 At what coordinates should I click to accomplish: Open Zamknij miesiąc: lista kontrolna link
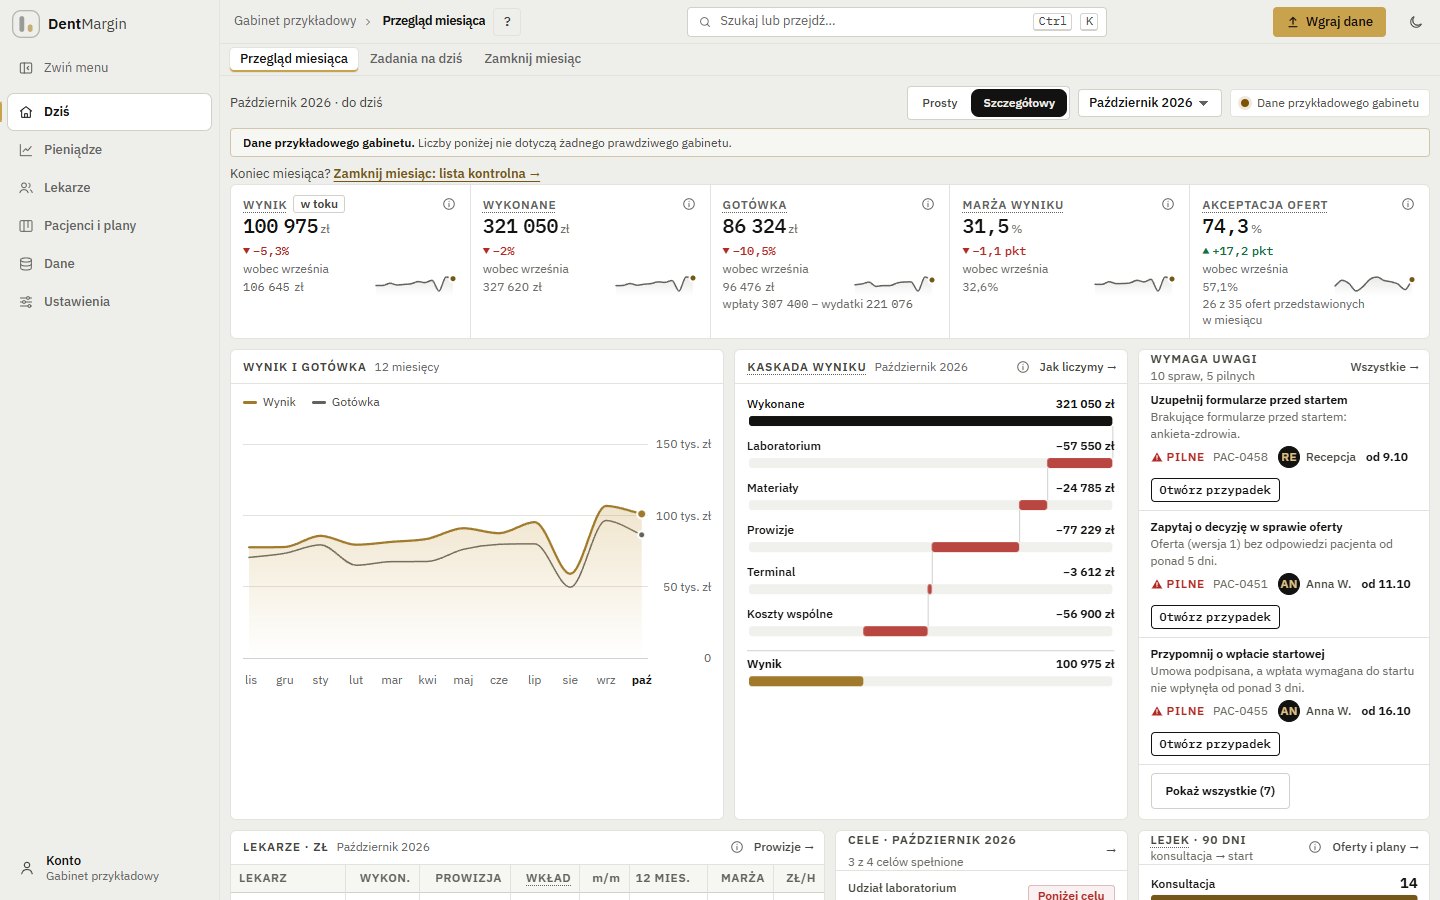pyautogui.click(x=436, y=174)
